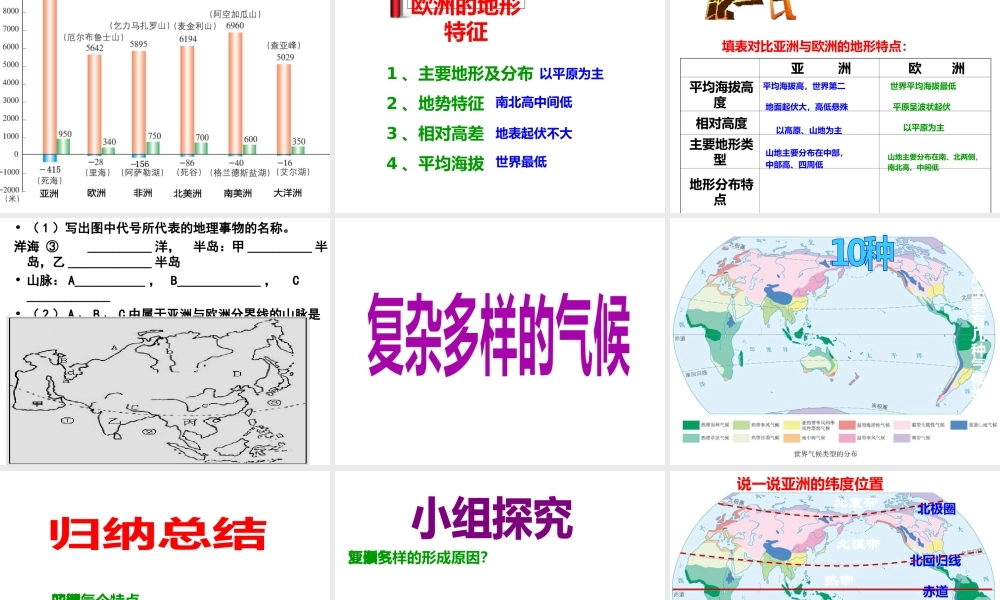Click the 相对高度 row label
The width and height of the screenshot is (1000, 600).
(721, 123)
